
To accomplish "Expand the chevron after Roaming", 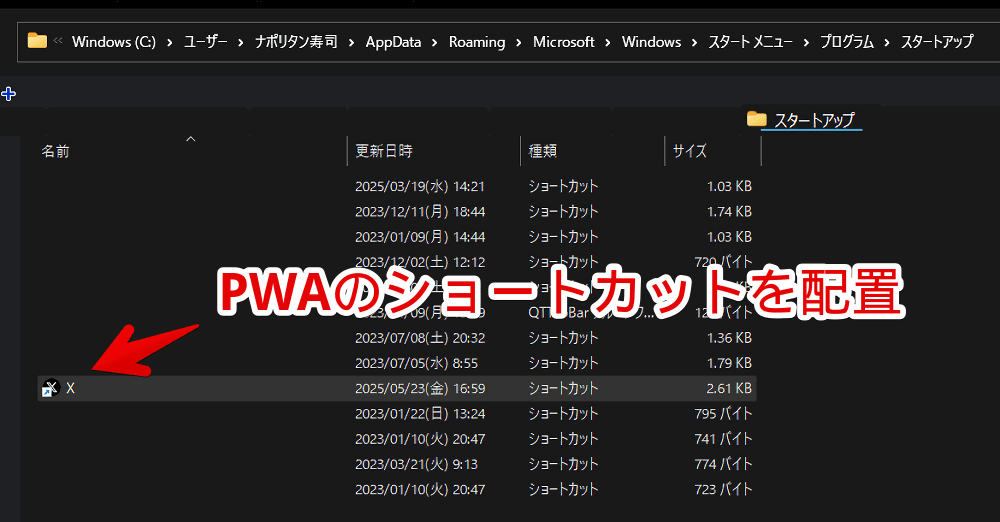I will [518, 43].
